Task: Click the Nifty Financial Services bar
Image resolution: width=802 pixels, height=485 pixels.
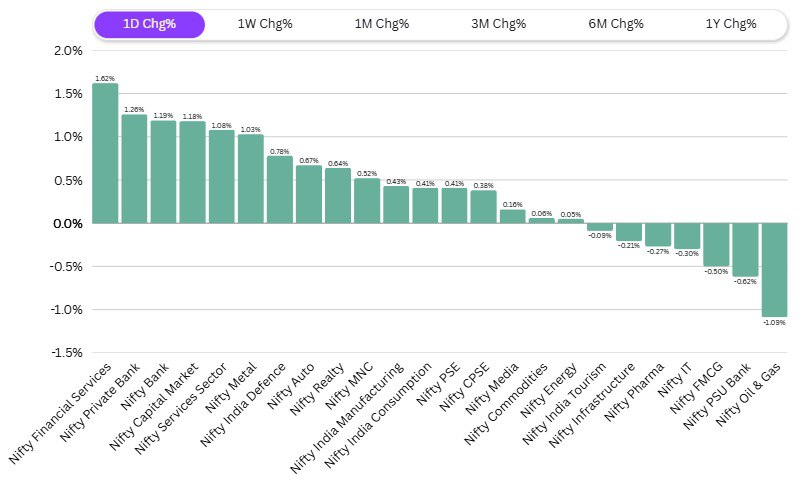Action: pos(105,153)
